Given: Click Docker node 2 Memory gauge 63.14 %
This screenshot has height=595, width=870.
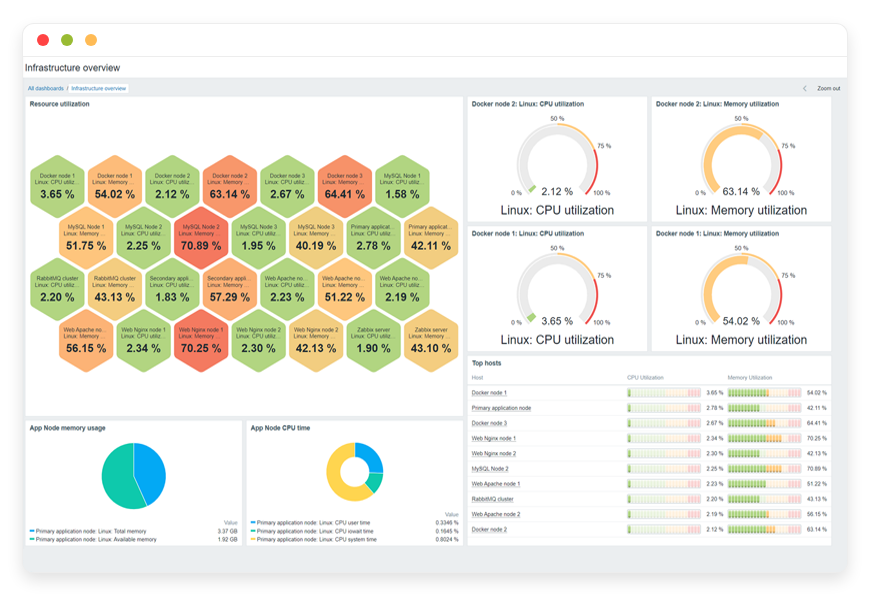Looking at the screenshot, I should coord(741,161).
